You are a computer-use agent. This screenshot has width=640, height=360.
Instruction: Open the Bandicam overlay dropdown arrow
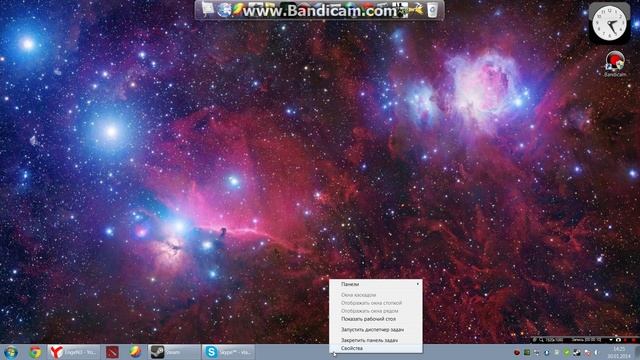point(611,340)
